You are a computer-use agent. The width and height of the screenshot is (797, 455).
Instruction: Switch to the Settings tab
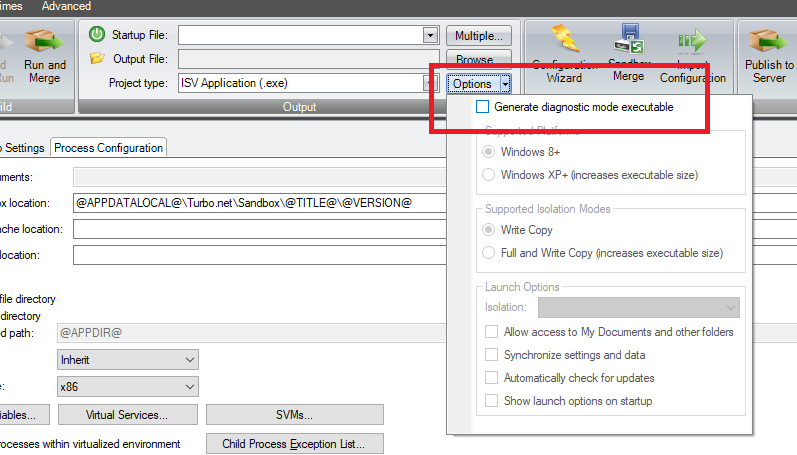[x=22, y=148]
